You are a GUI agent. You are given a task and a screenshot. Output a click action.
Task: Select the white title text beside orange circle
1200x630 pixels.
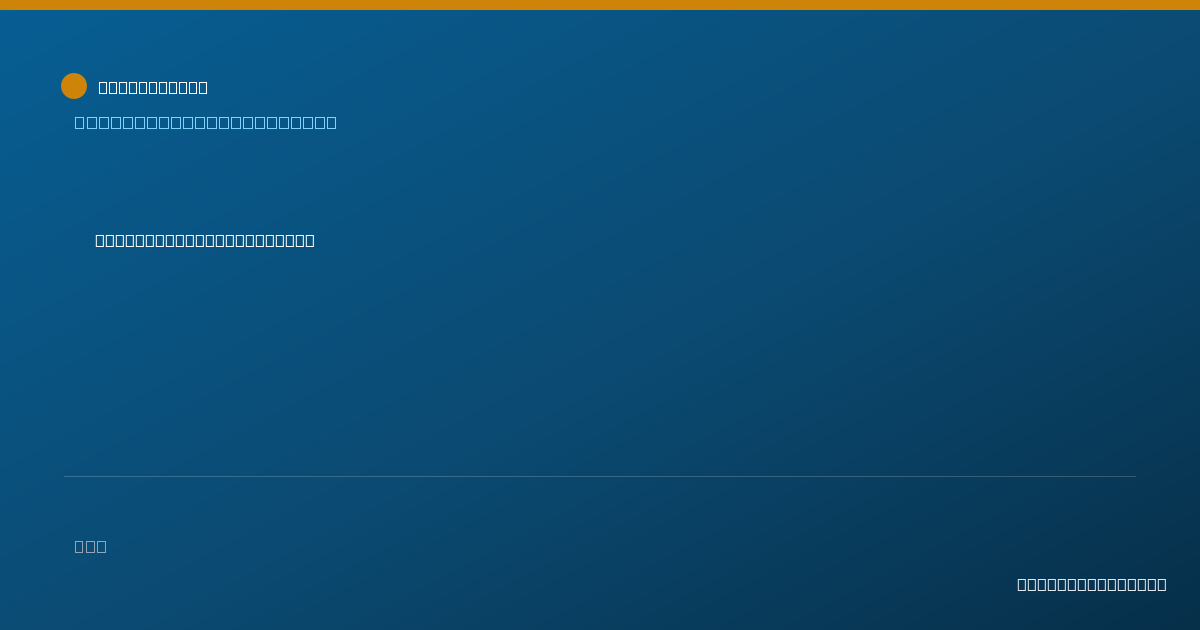tap(153, 87)
